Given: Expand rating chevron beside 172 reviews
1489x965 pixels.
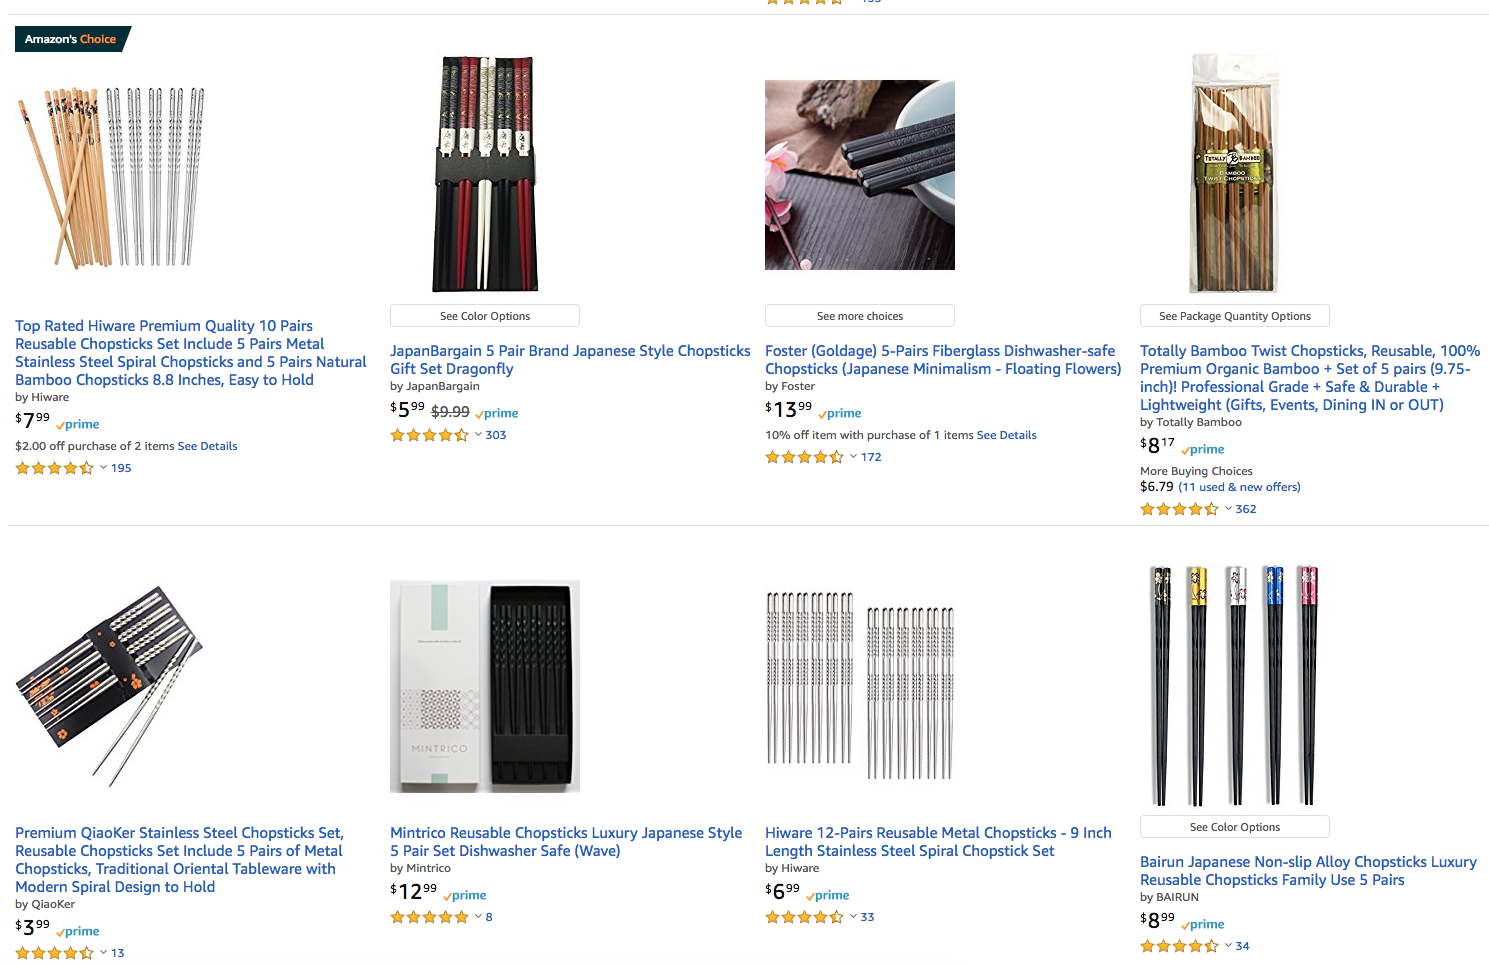Looking at the screenshot, I should point(853,457).
